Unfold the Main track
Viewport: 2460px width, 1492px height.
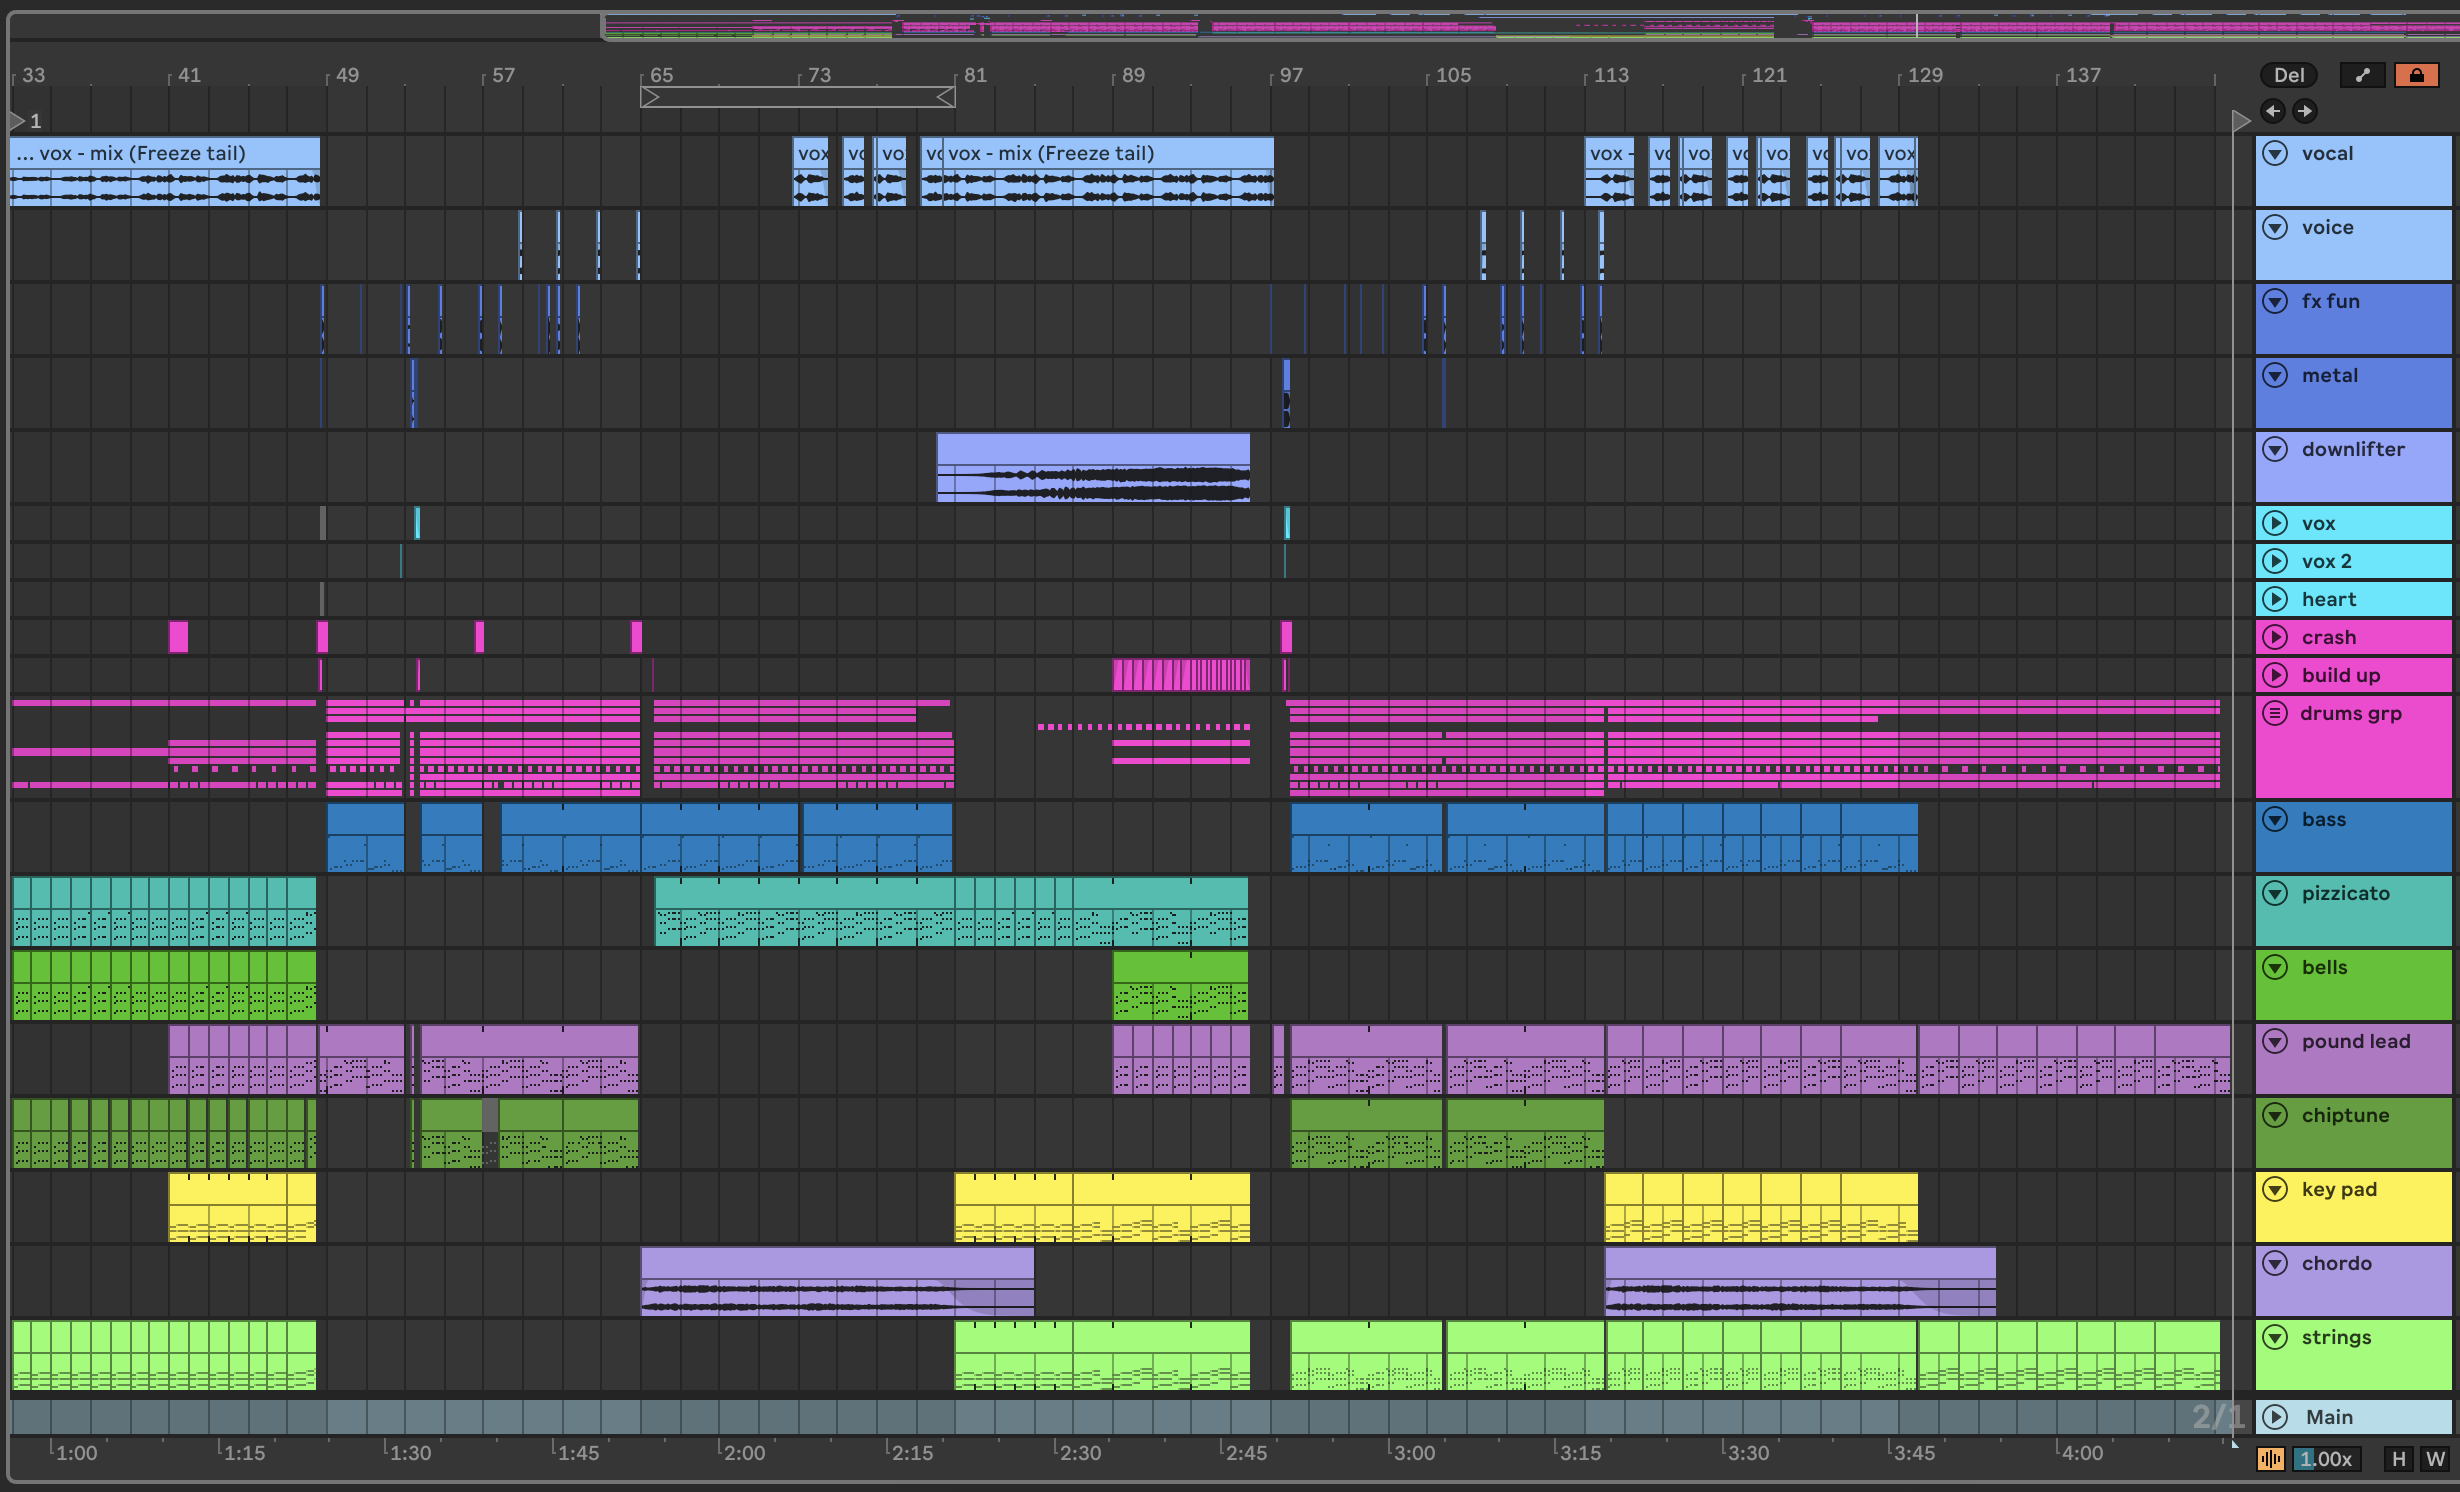coord(2275,1417)
